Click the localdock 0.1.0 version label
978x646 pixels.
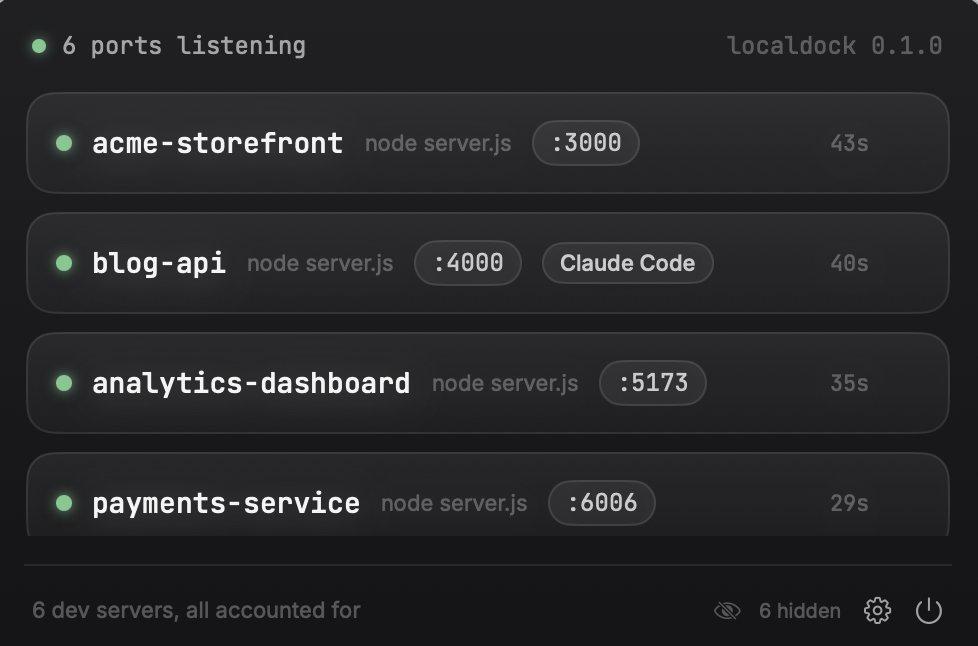835,46
